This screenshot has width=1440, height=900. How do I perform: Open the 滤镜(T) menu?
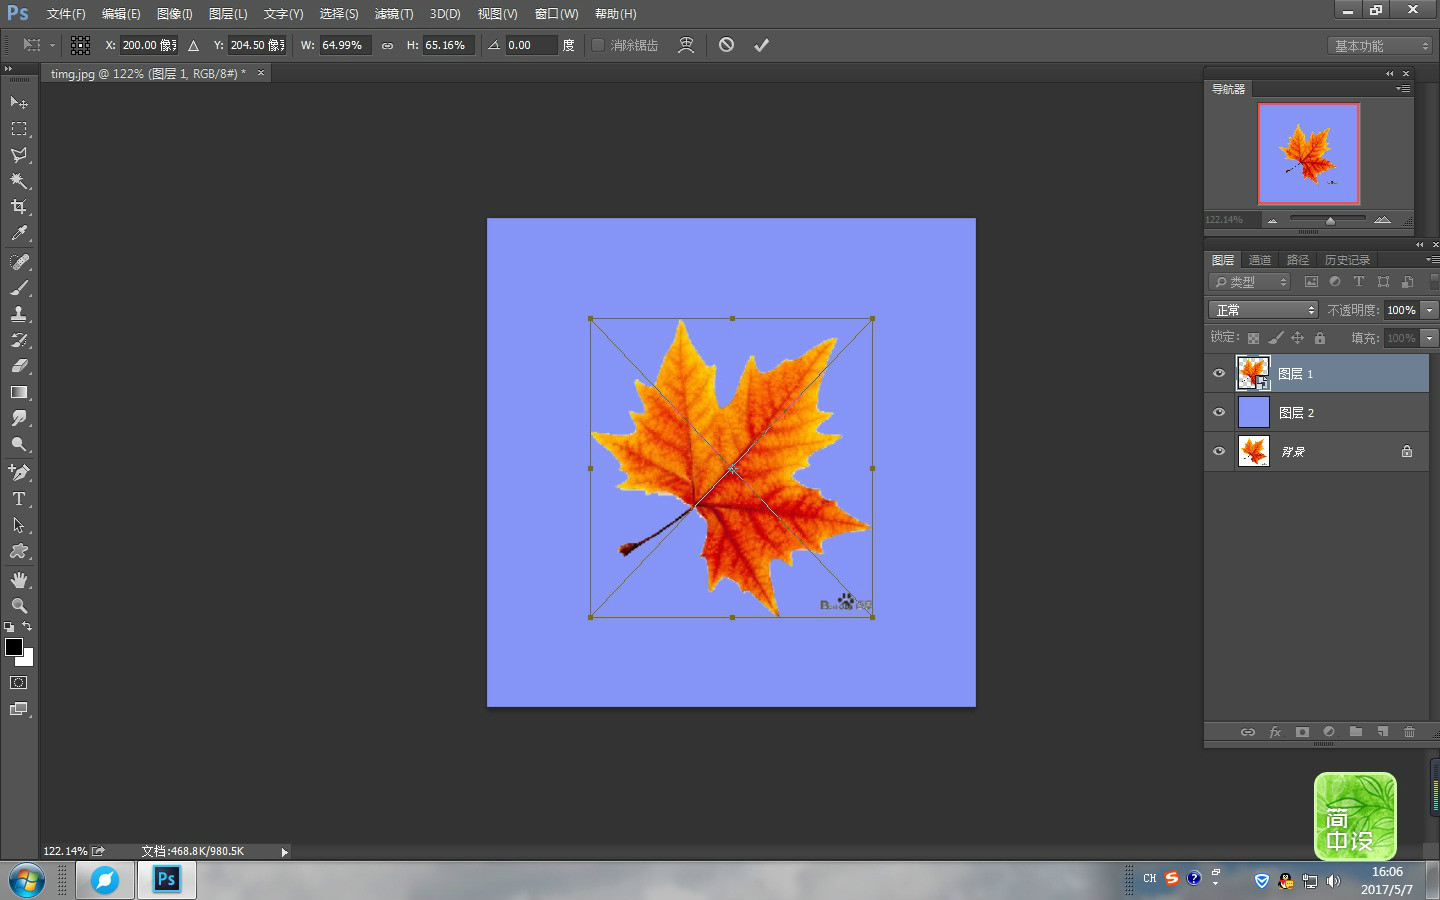pyautogui.click(x=393, y=14)
